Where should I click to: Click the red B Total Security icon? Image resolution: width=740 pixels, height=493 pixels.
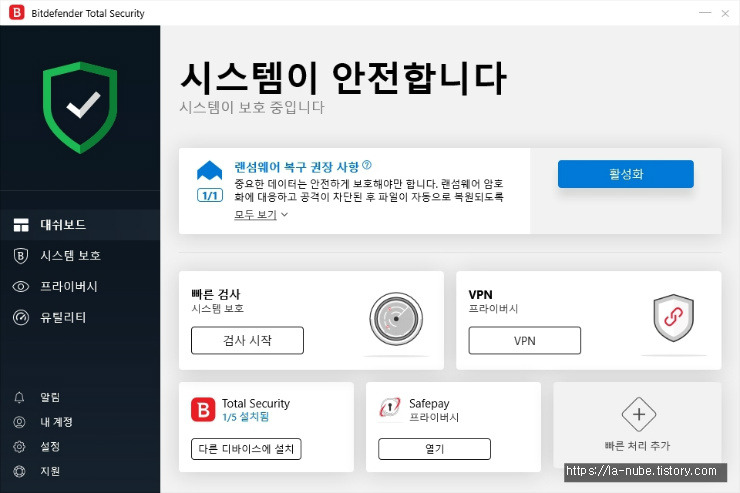pyautogui.click(x=203, y=409)
